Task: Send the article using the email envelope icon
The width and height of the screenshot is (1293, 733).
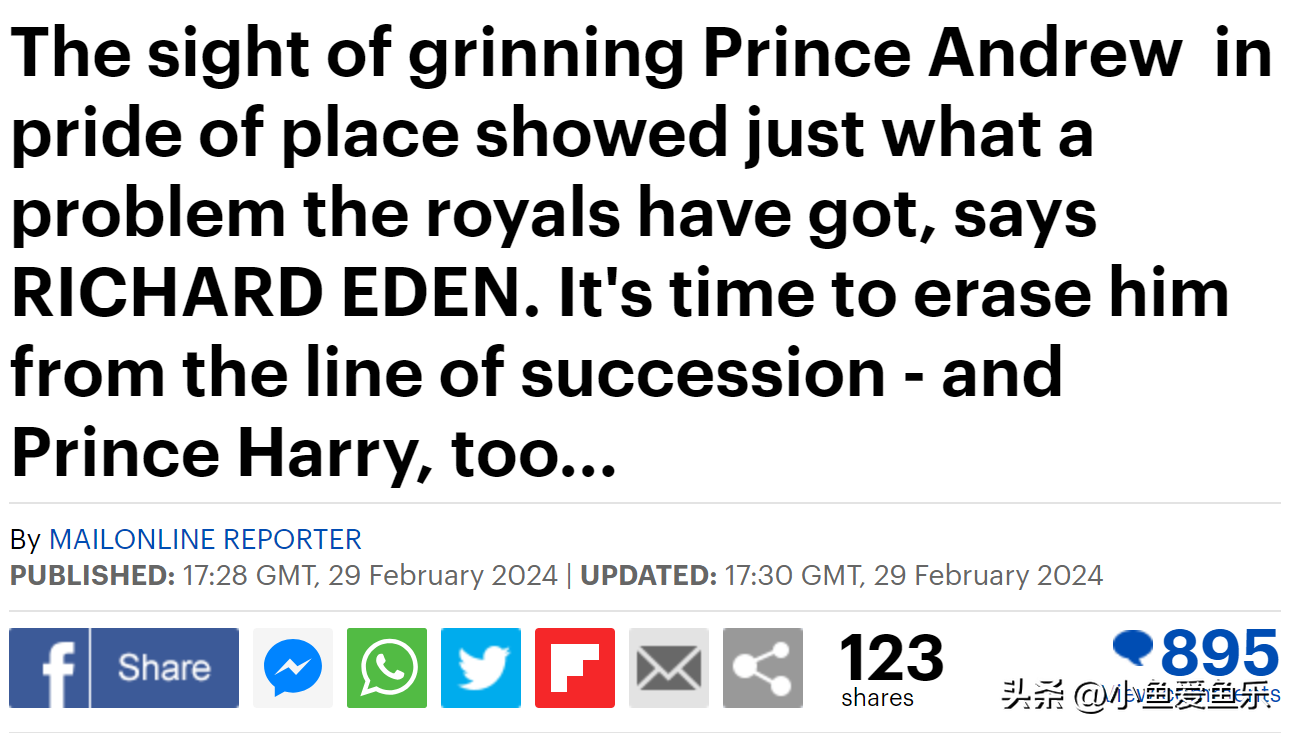Action: [x=669, y=668]
